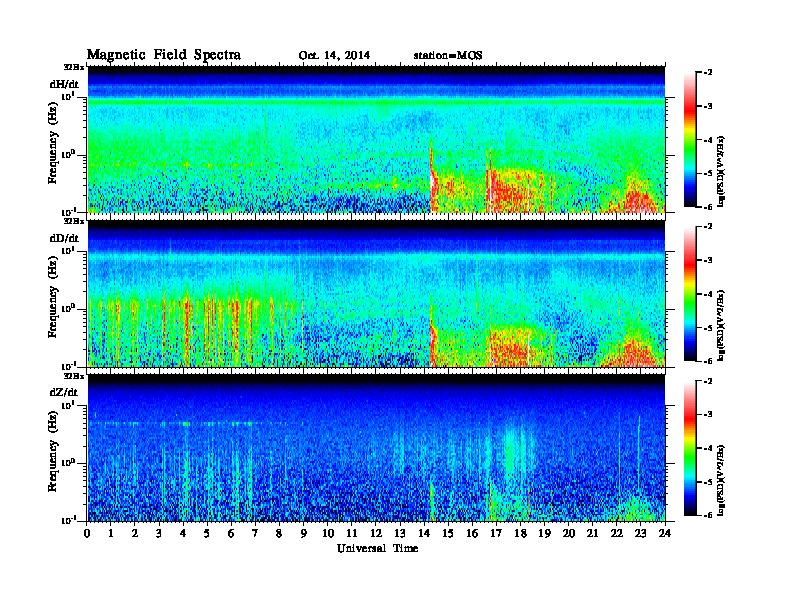
Task: Click the dZ/dt spectrogram plot
Action: click(376, 448)
